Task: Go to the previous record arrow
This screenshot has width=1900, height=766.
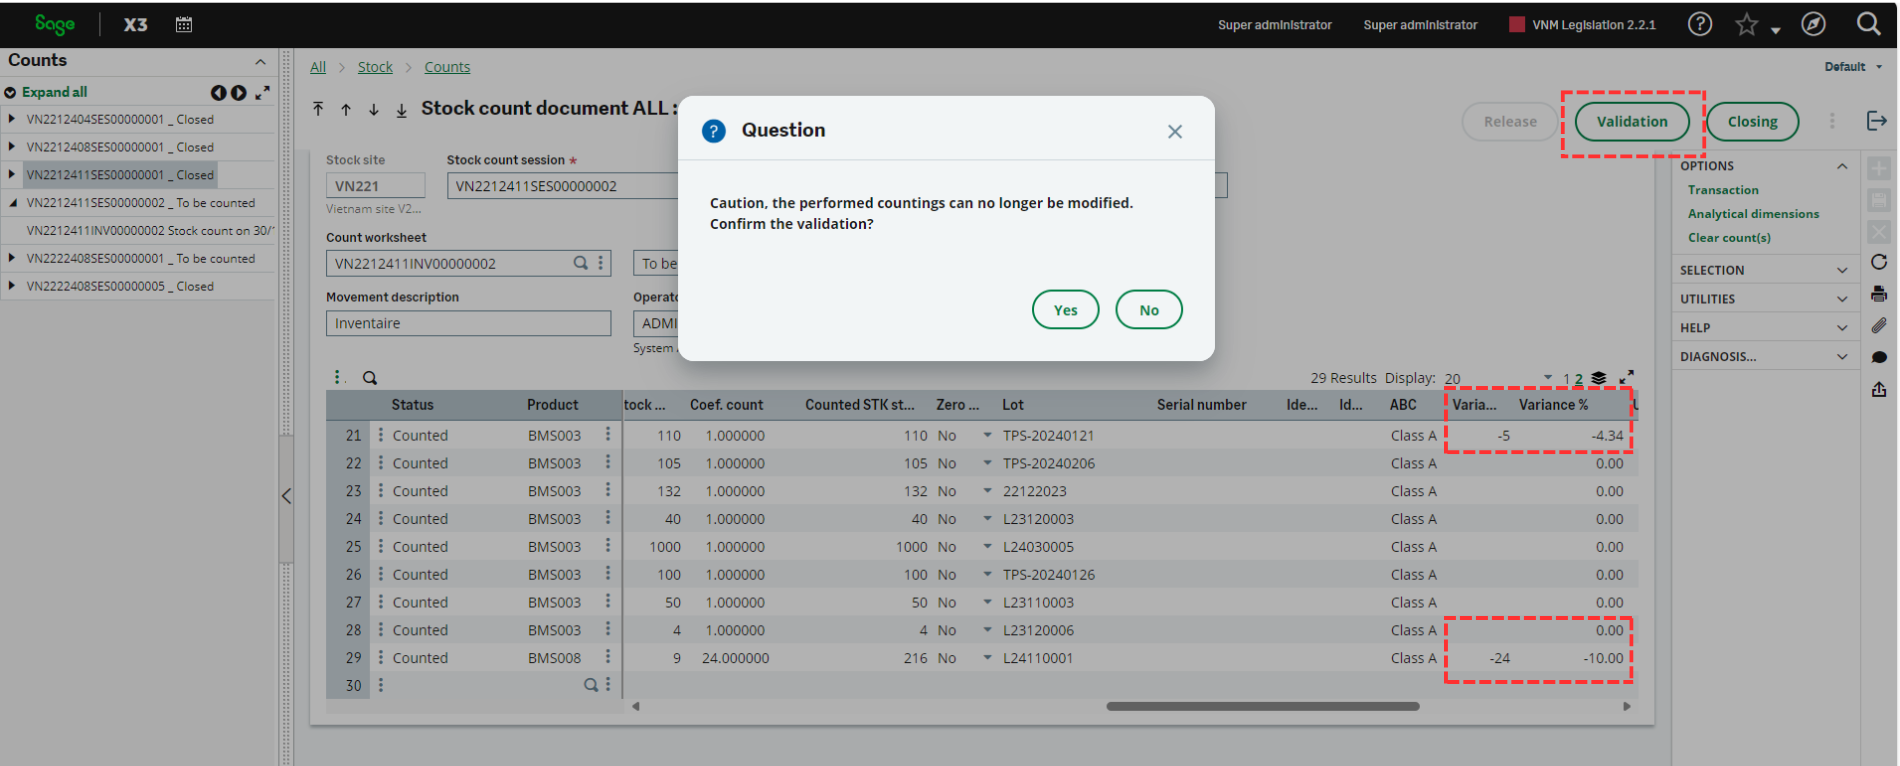Action: [x=346, y=109]
